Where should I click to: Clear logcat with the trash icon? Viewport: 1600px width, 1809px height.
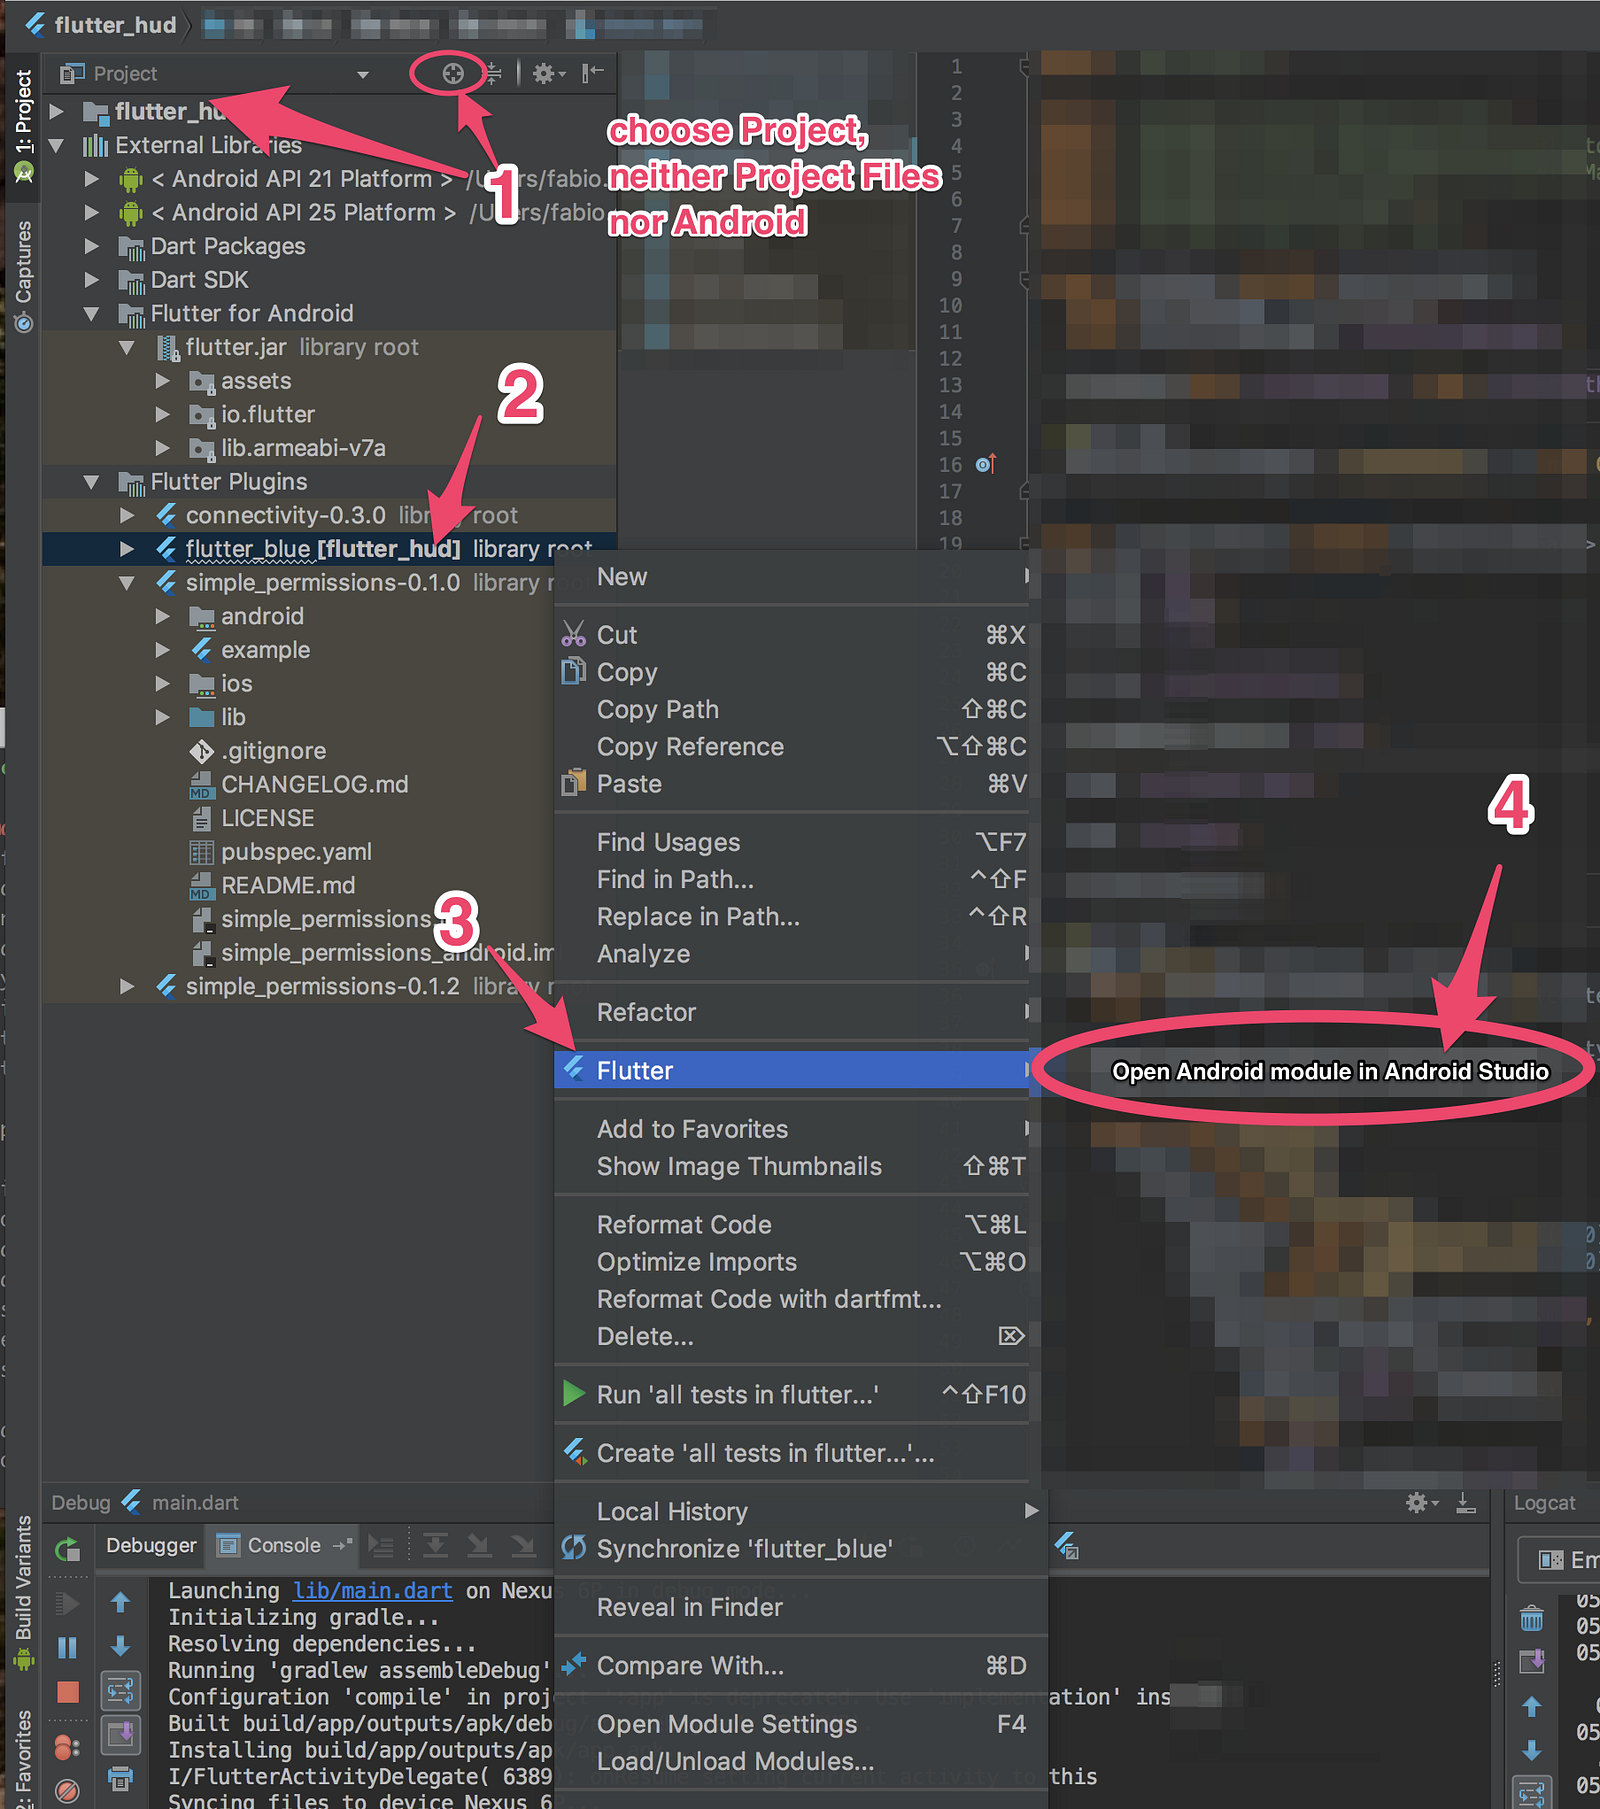tap(1532, 1617)
